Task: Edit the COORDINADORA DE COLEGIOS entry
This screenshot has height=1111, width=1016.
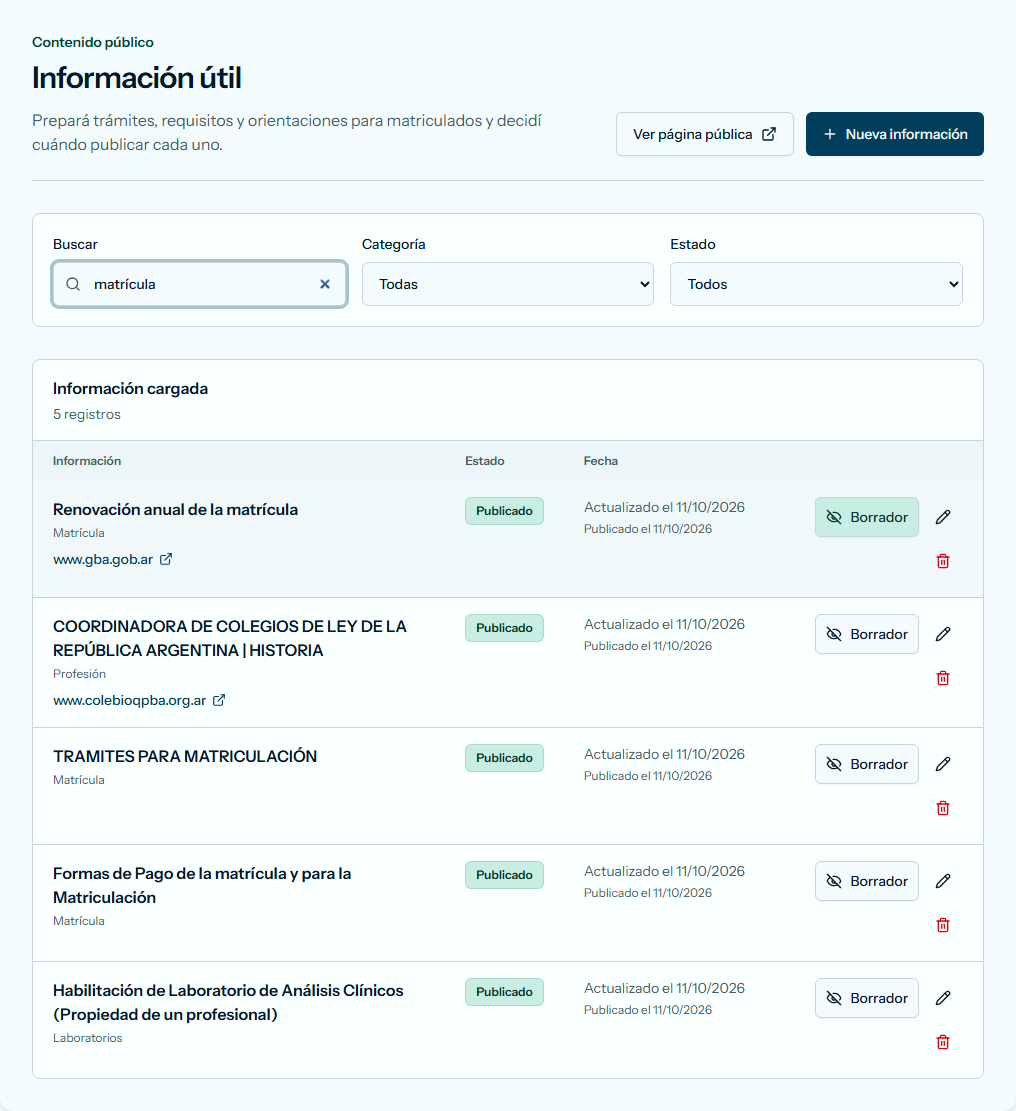Action: pos(942,634)
